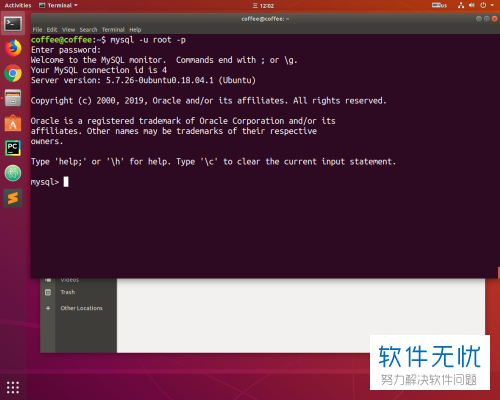
Task: Click 'Your MySQL connection id is 4' line
Action: (99, 70)
